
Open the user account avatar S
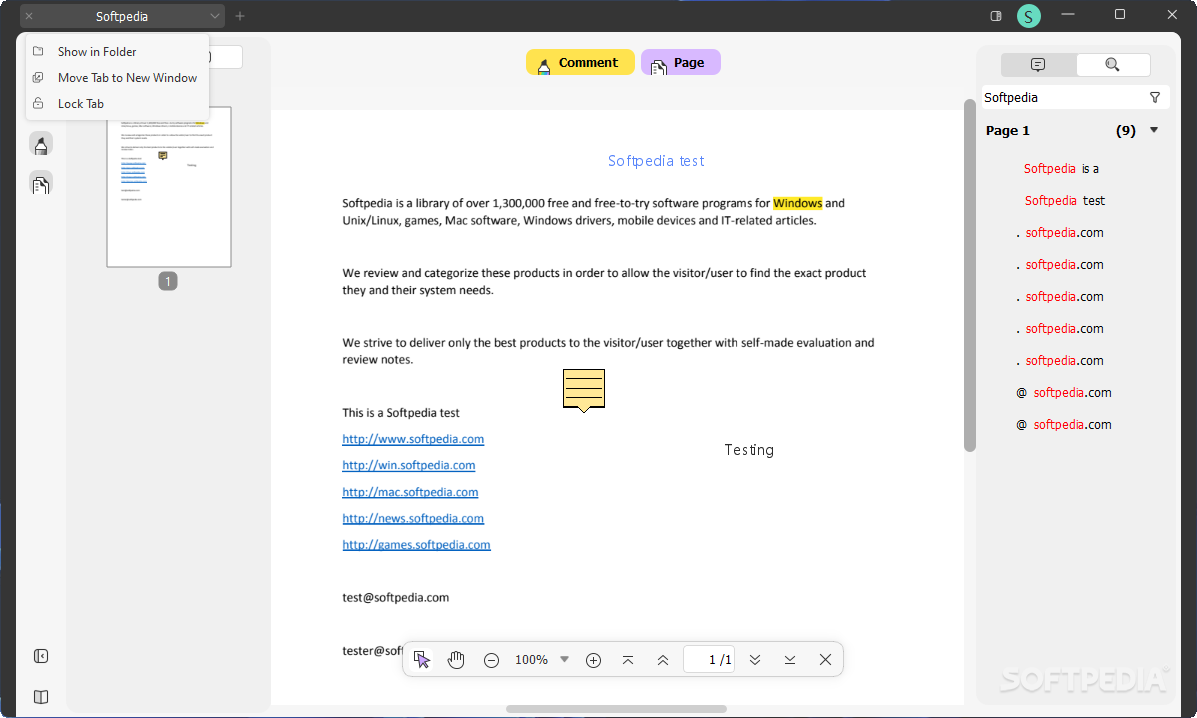1028,16
